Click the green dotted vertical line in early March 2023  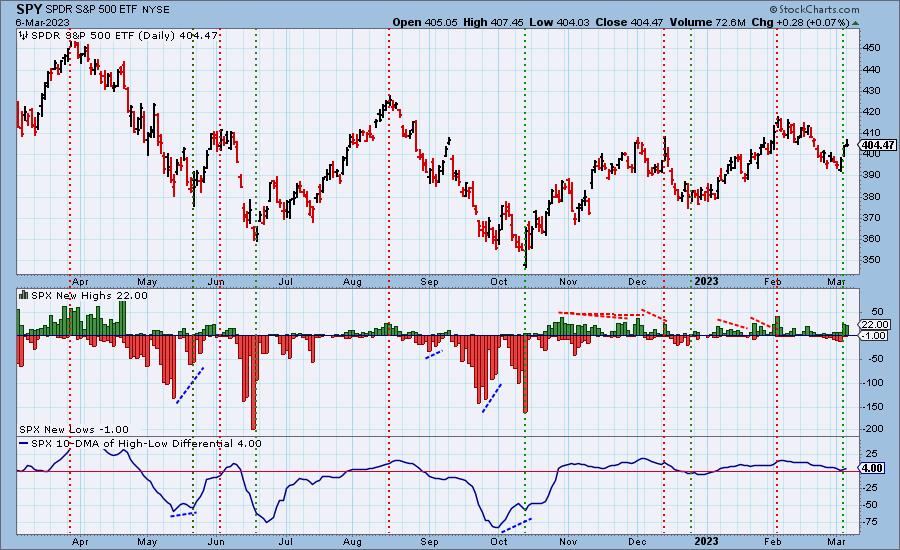pyautogui.click(x=843, y=281)
